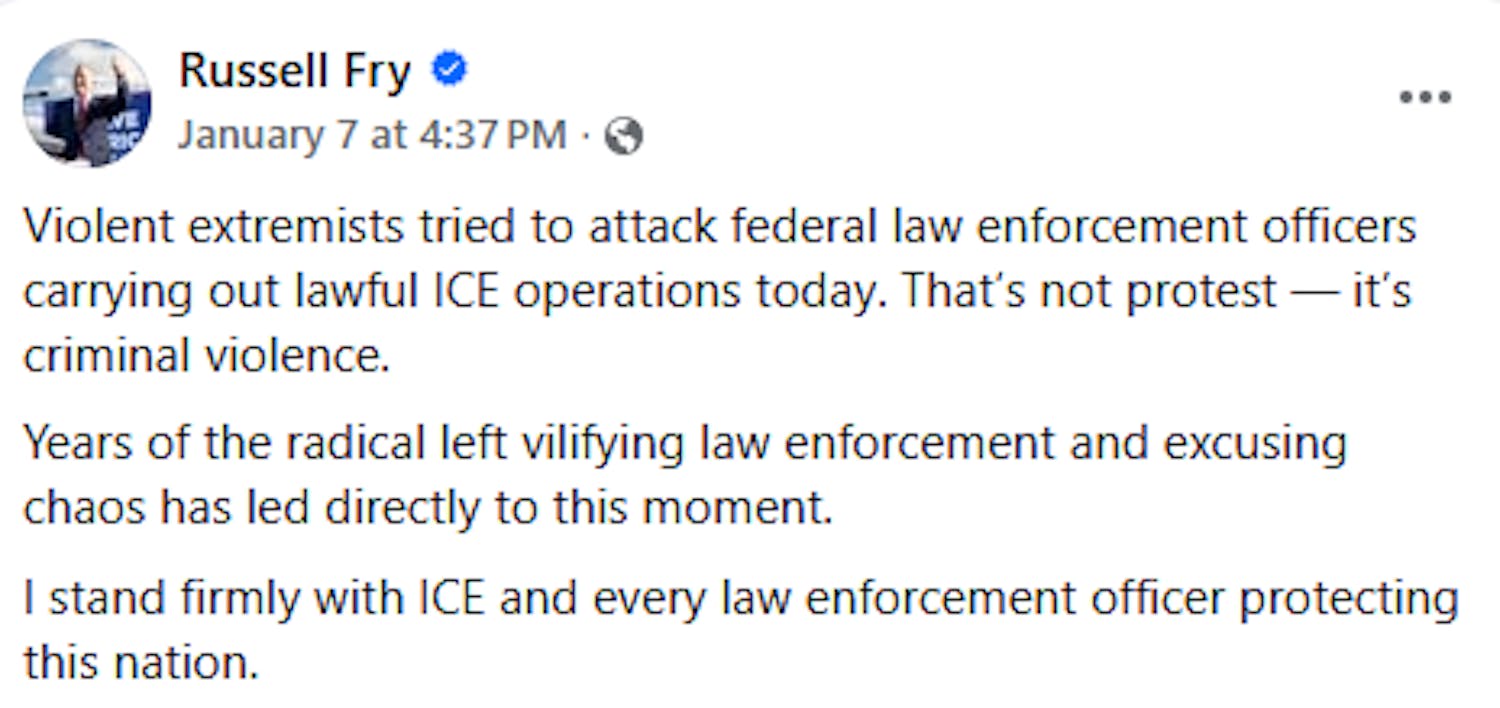Image resolution: width=1500 pixels, height=708 pixels.
Task: Click the phrase "criminal violence."
Action: click(x=206, y=356)
